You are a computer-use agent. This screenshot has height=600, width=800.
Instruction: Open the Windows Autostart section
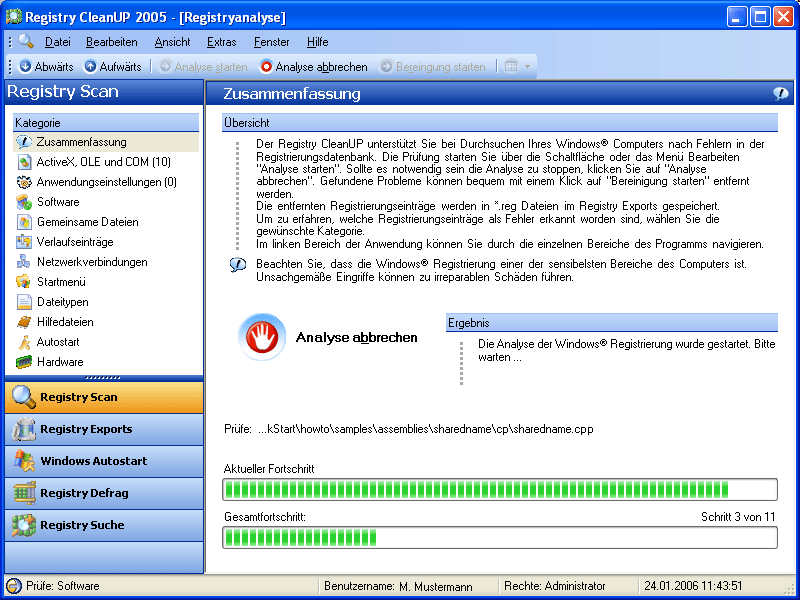(x=104, y=461)
